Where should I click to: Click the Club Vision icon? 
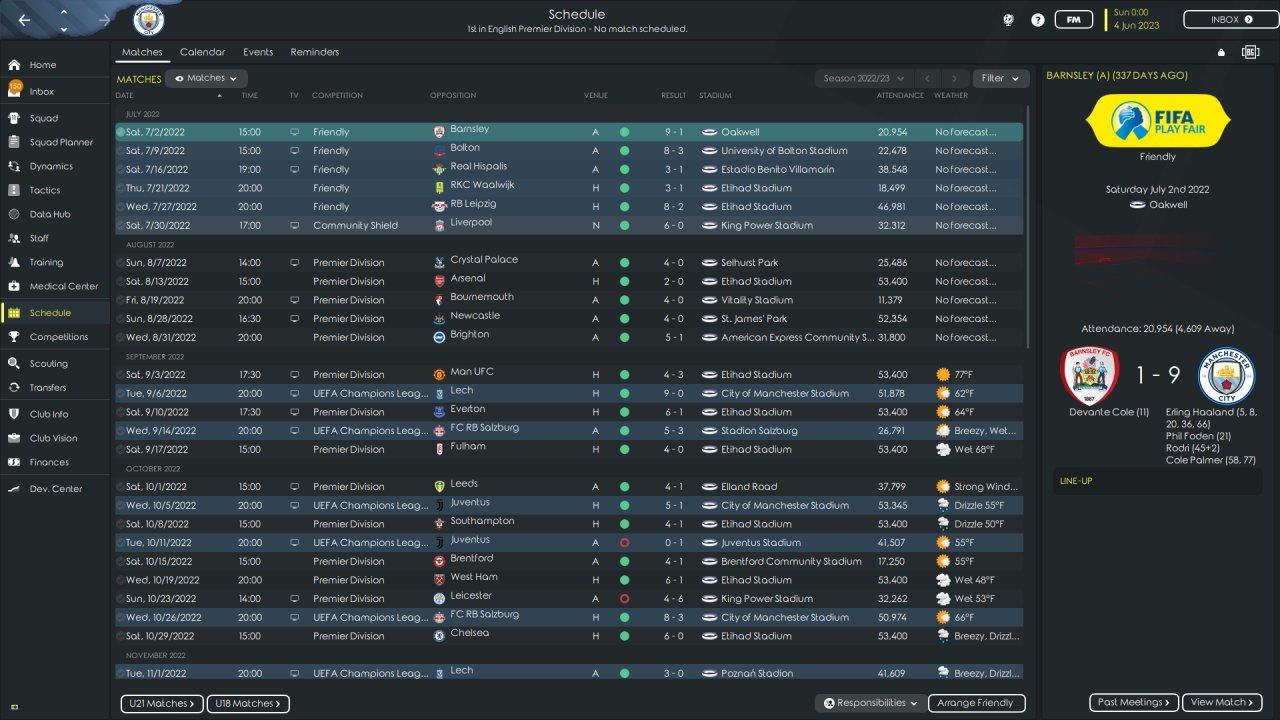coord(14,438)
